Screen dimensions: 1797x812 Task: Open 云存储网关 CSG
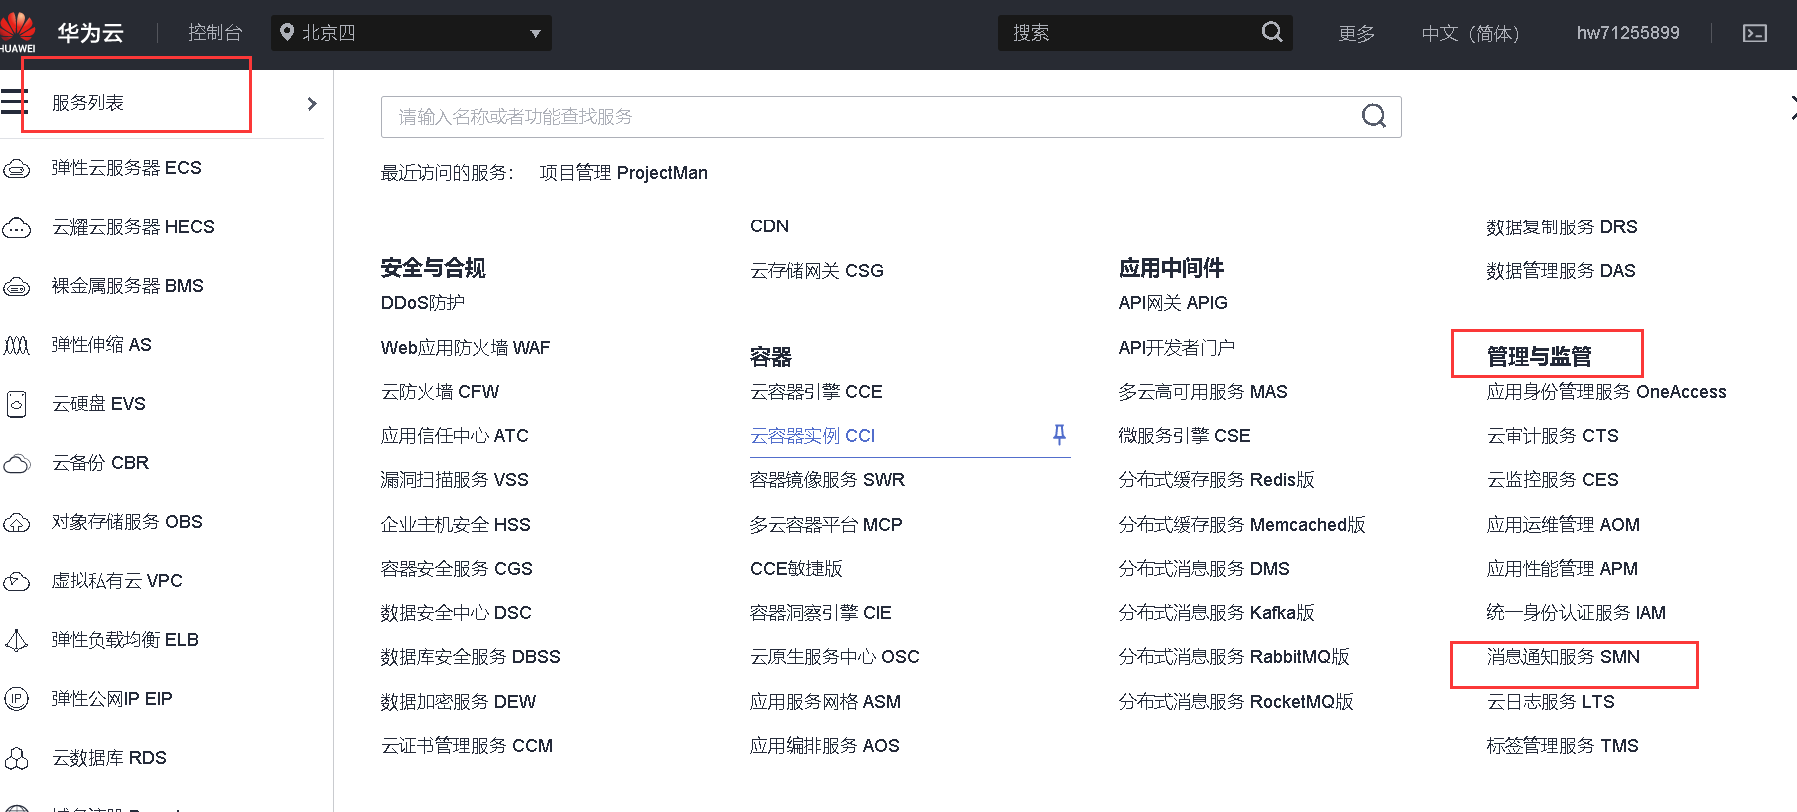[816, 271]
